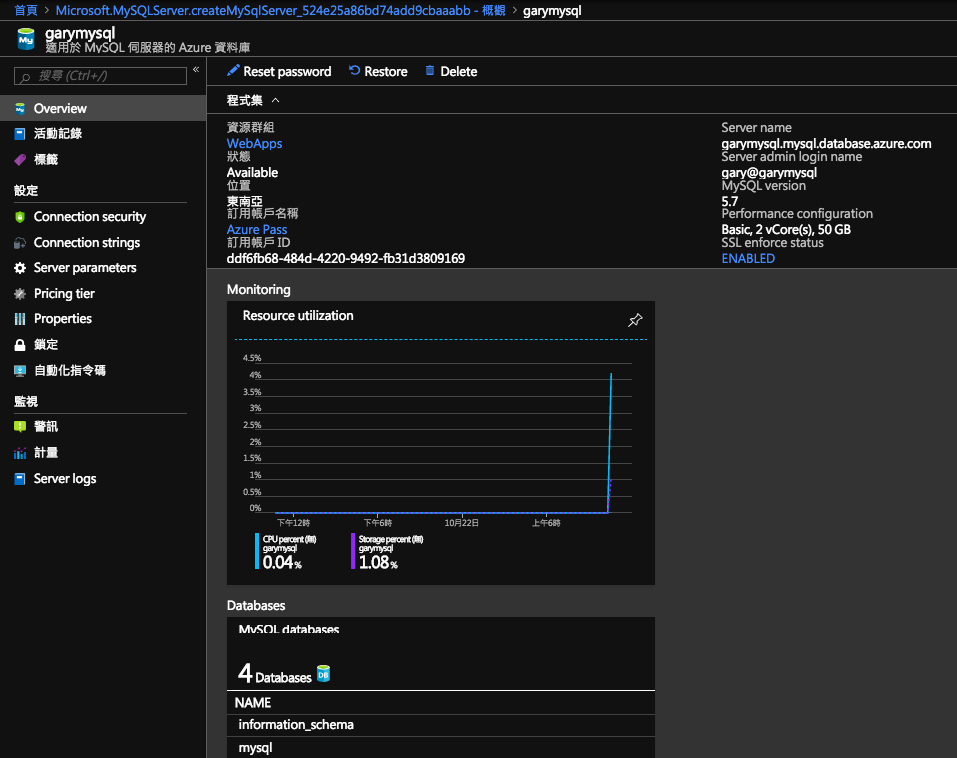Screen dimensions: 957x758
Task: Open 鎖定 locks menu item
Action: (x=103, y=345)
